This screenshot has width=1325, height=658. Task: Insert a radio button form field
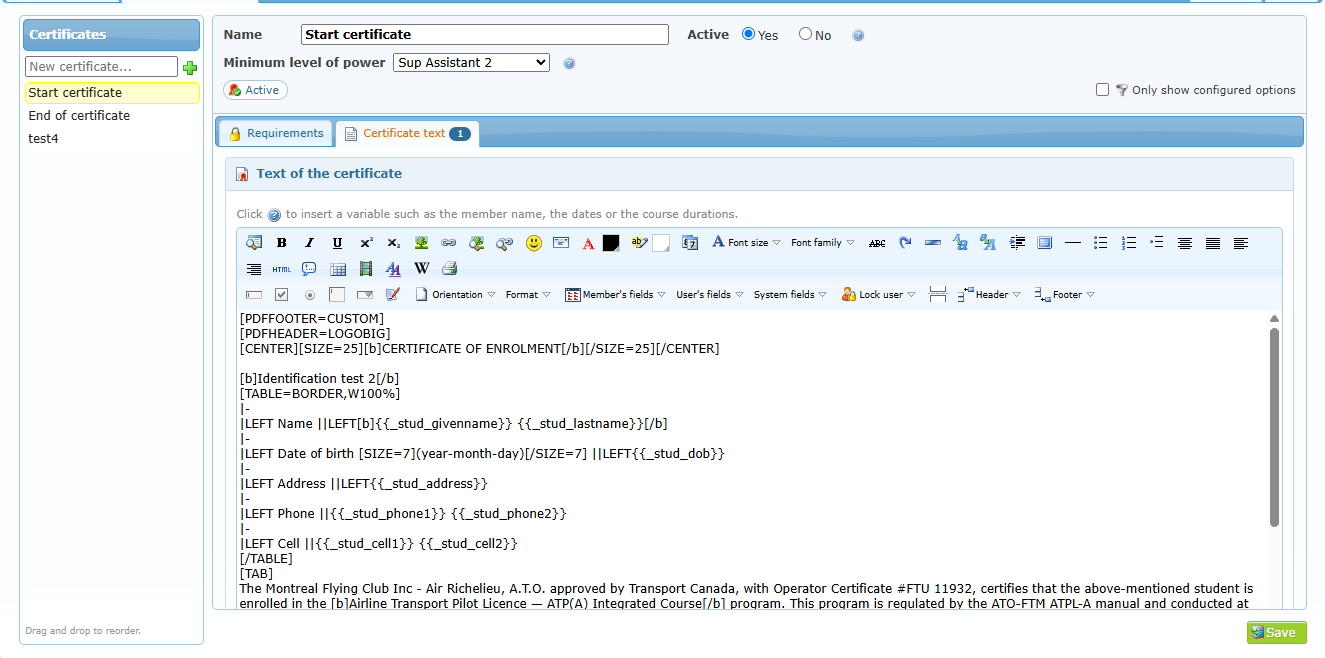coord(310,295)
